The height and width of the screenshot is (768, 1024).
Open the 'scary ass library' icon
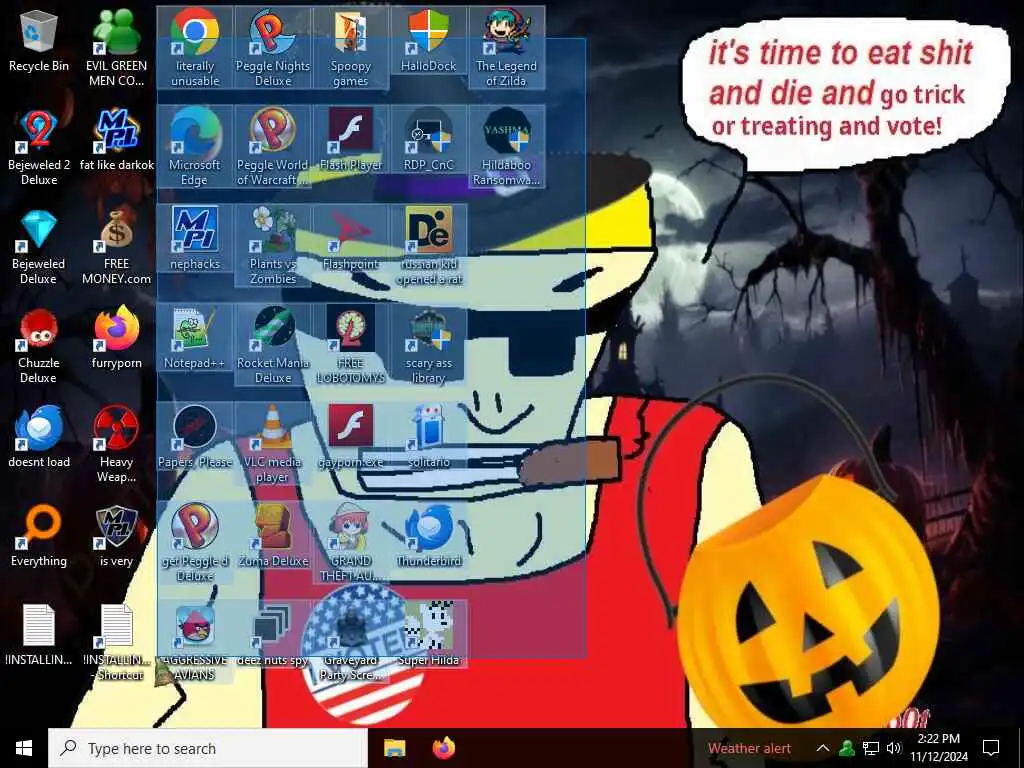(x=428, y=345)
